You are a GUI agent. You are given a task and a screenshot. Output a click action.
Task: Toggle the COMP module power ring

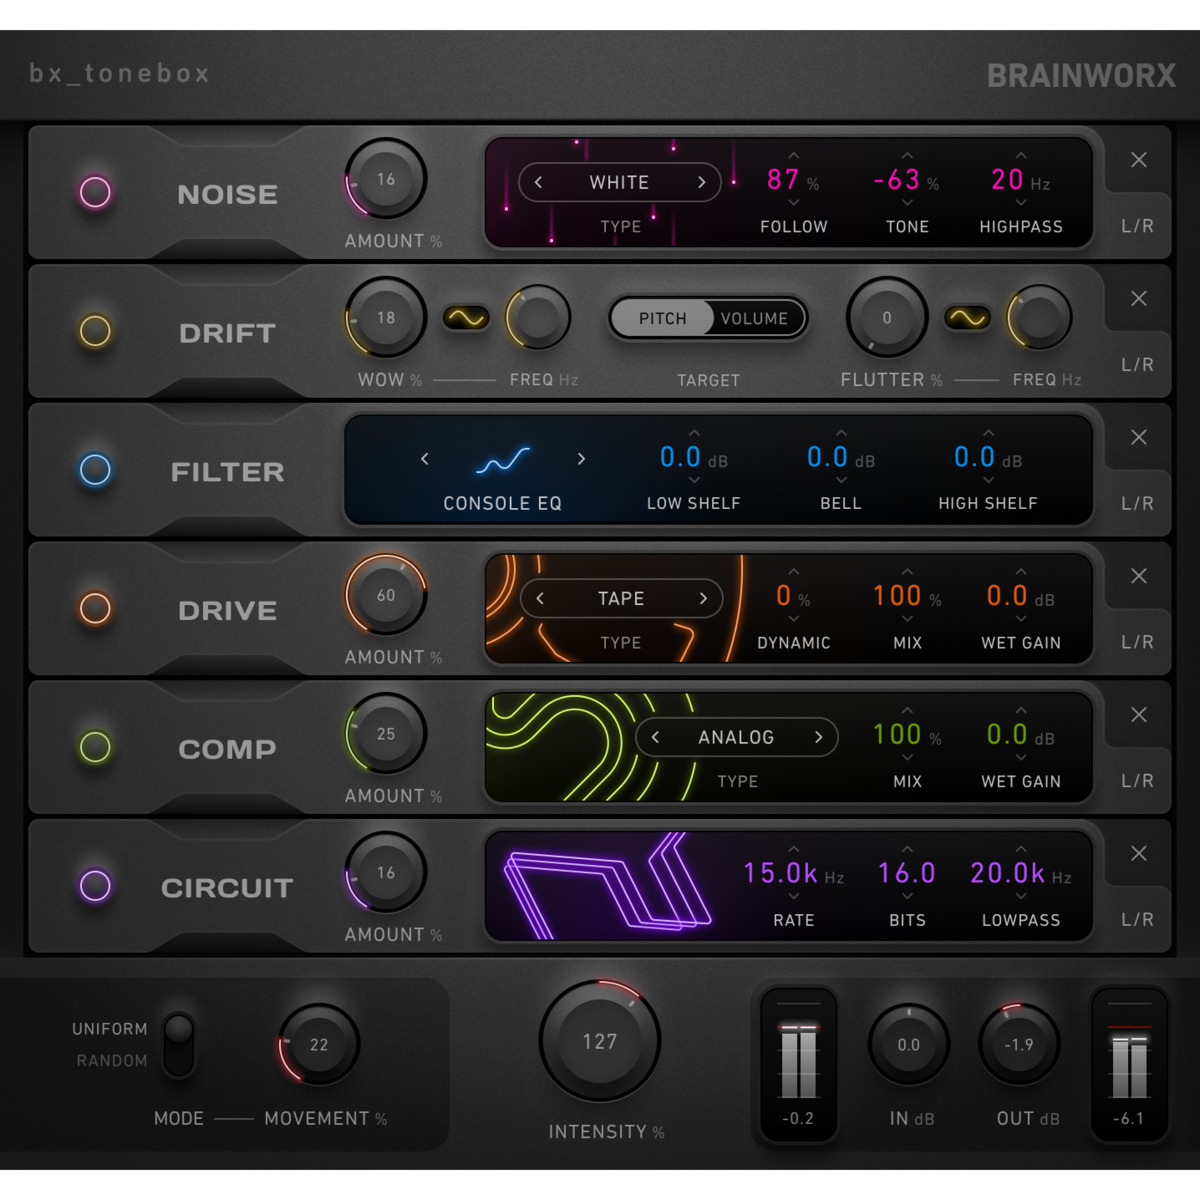tap(95, 747)
